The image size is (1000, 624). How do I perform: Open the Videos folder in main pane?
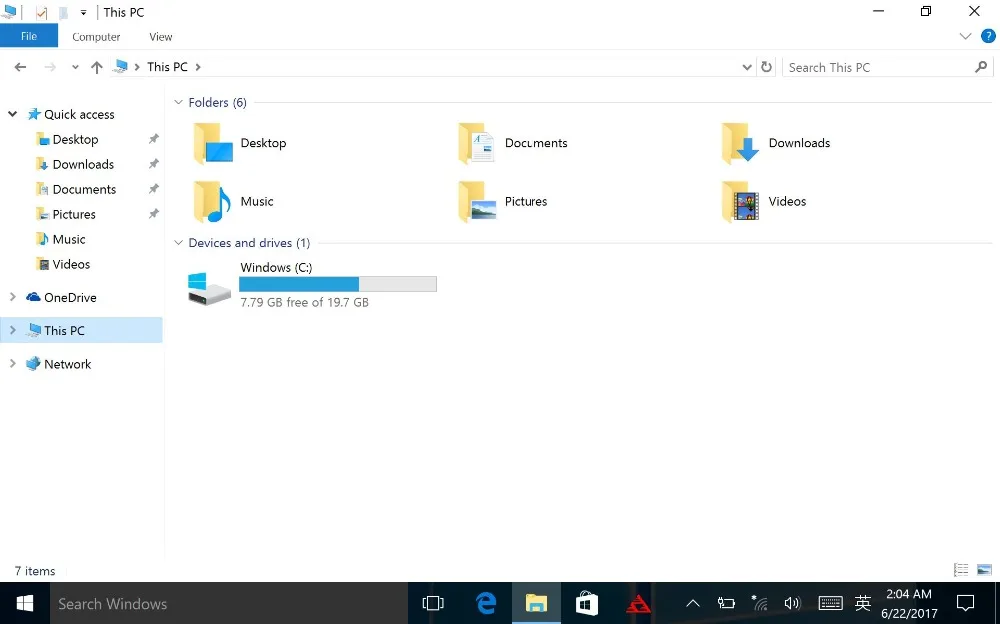pos(764,202)
